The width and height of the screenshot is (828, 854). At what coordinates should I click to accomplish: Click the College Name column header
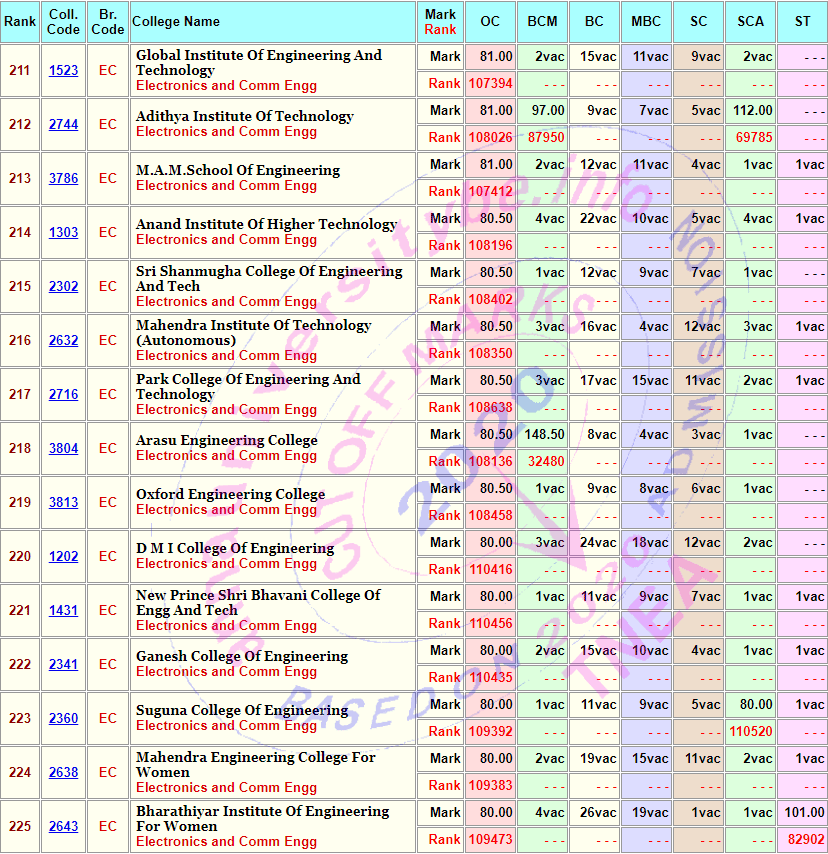tap(178, 22)
